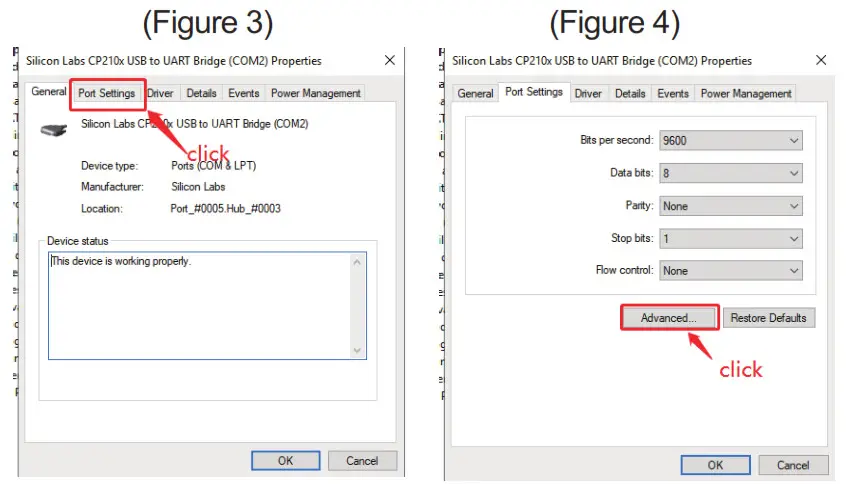Image resolution: width=846 pixels, height=494 pixels.
Task: Click Figure 4 window title text
Action: tap(602, 60)
